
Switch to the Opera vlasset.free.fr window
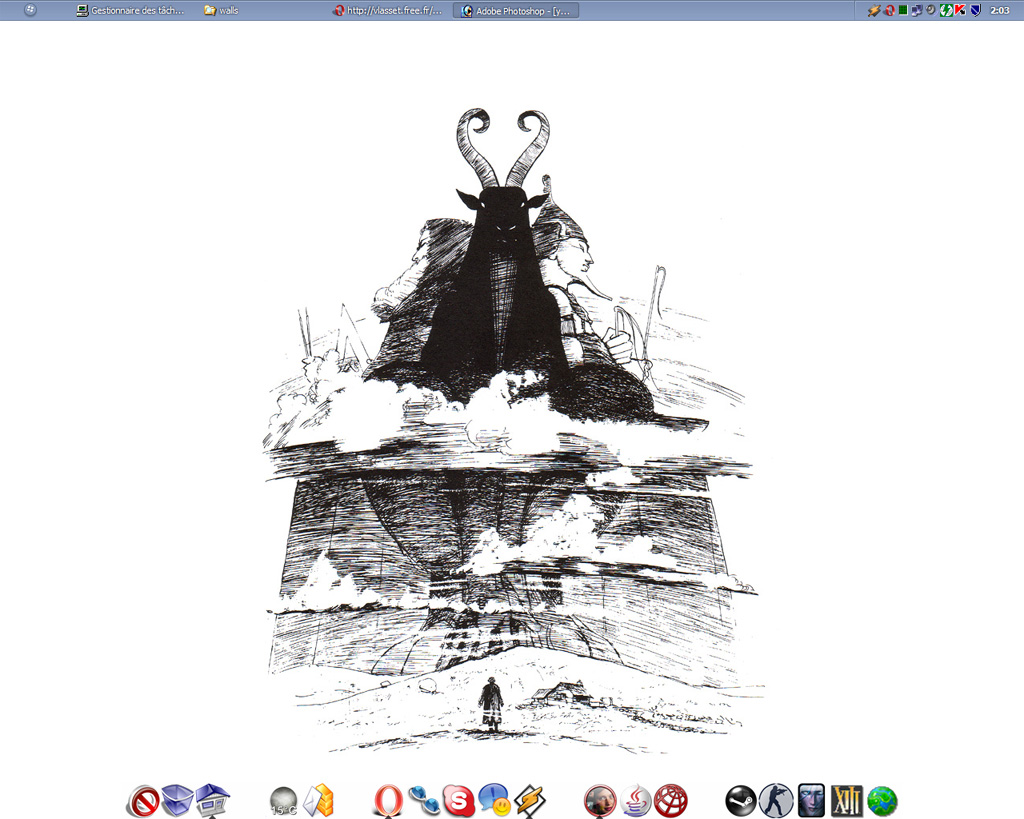click(x=388, y=10)
